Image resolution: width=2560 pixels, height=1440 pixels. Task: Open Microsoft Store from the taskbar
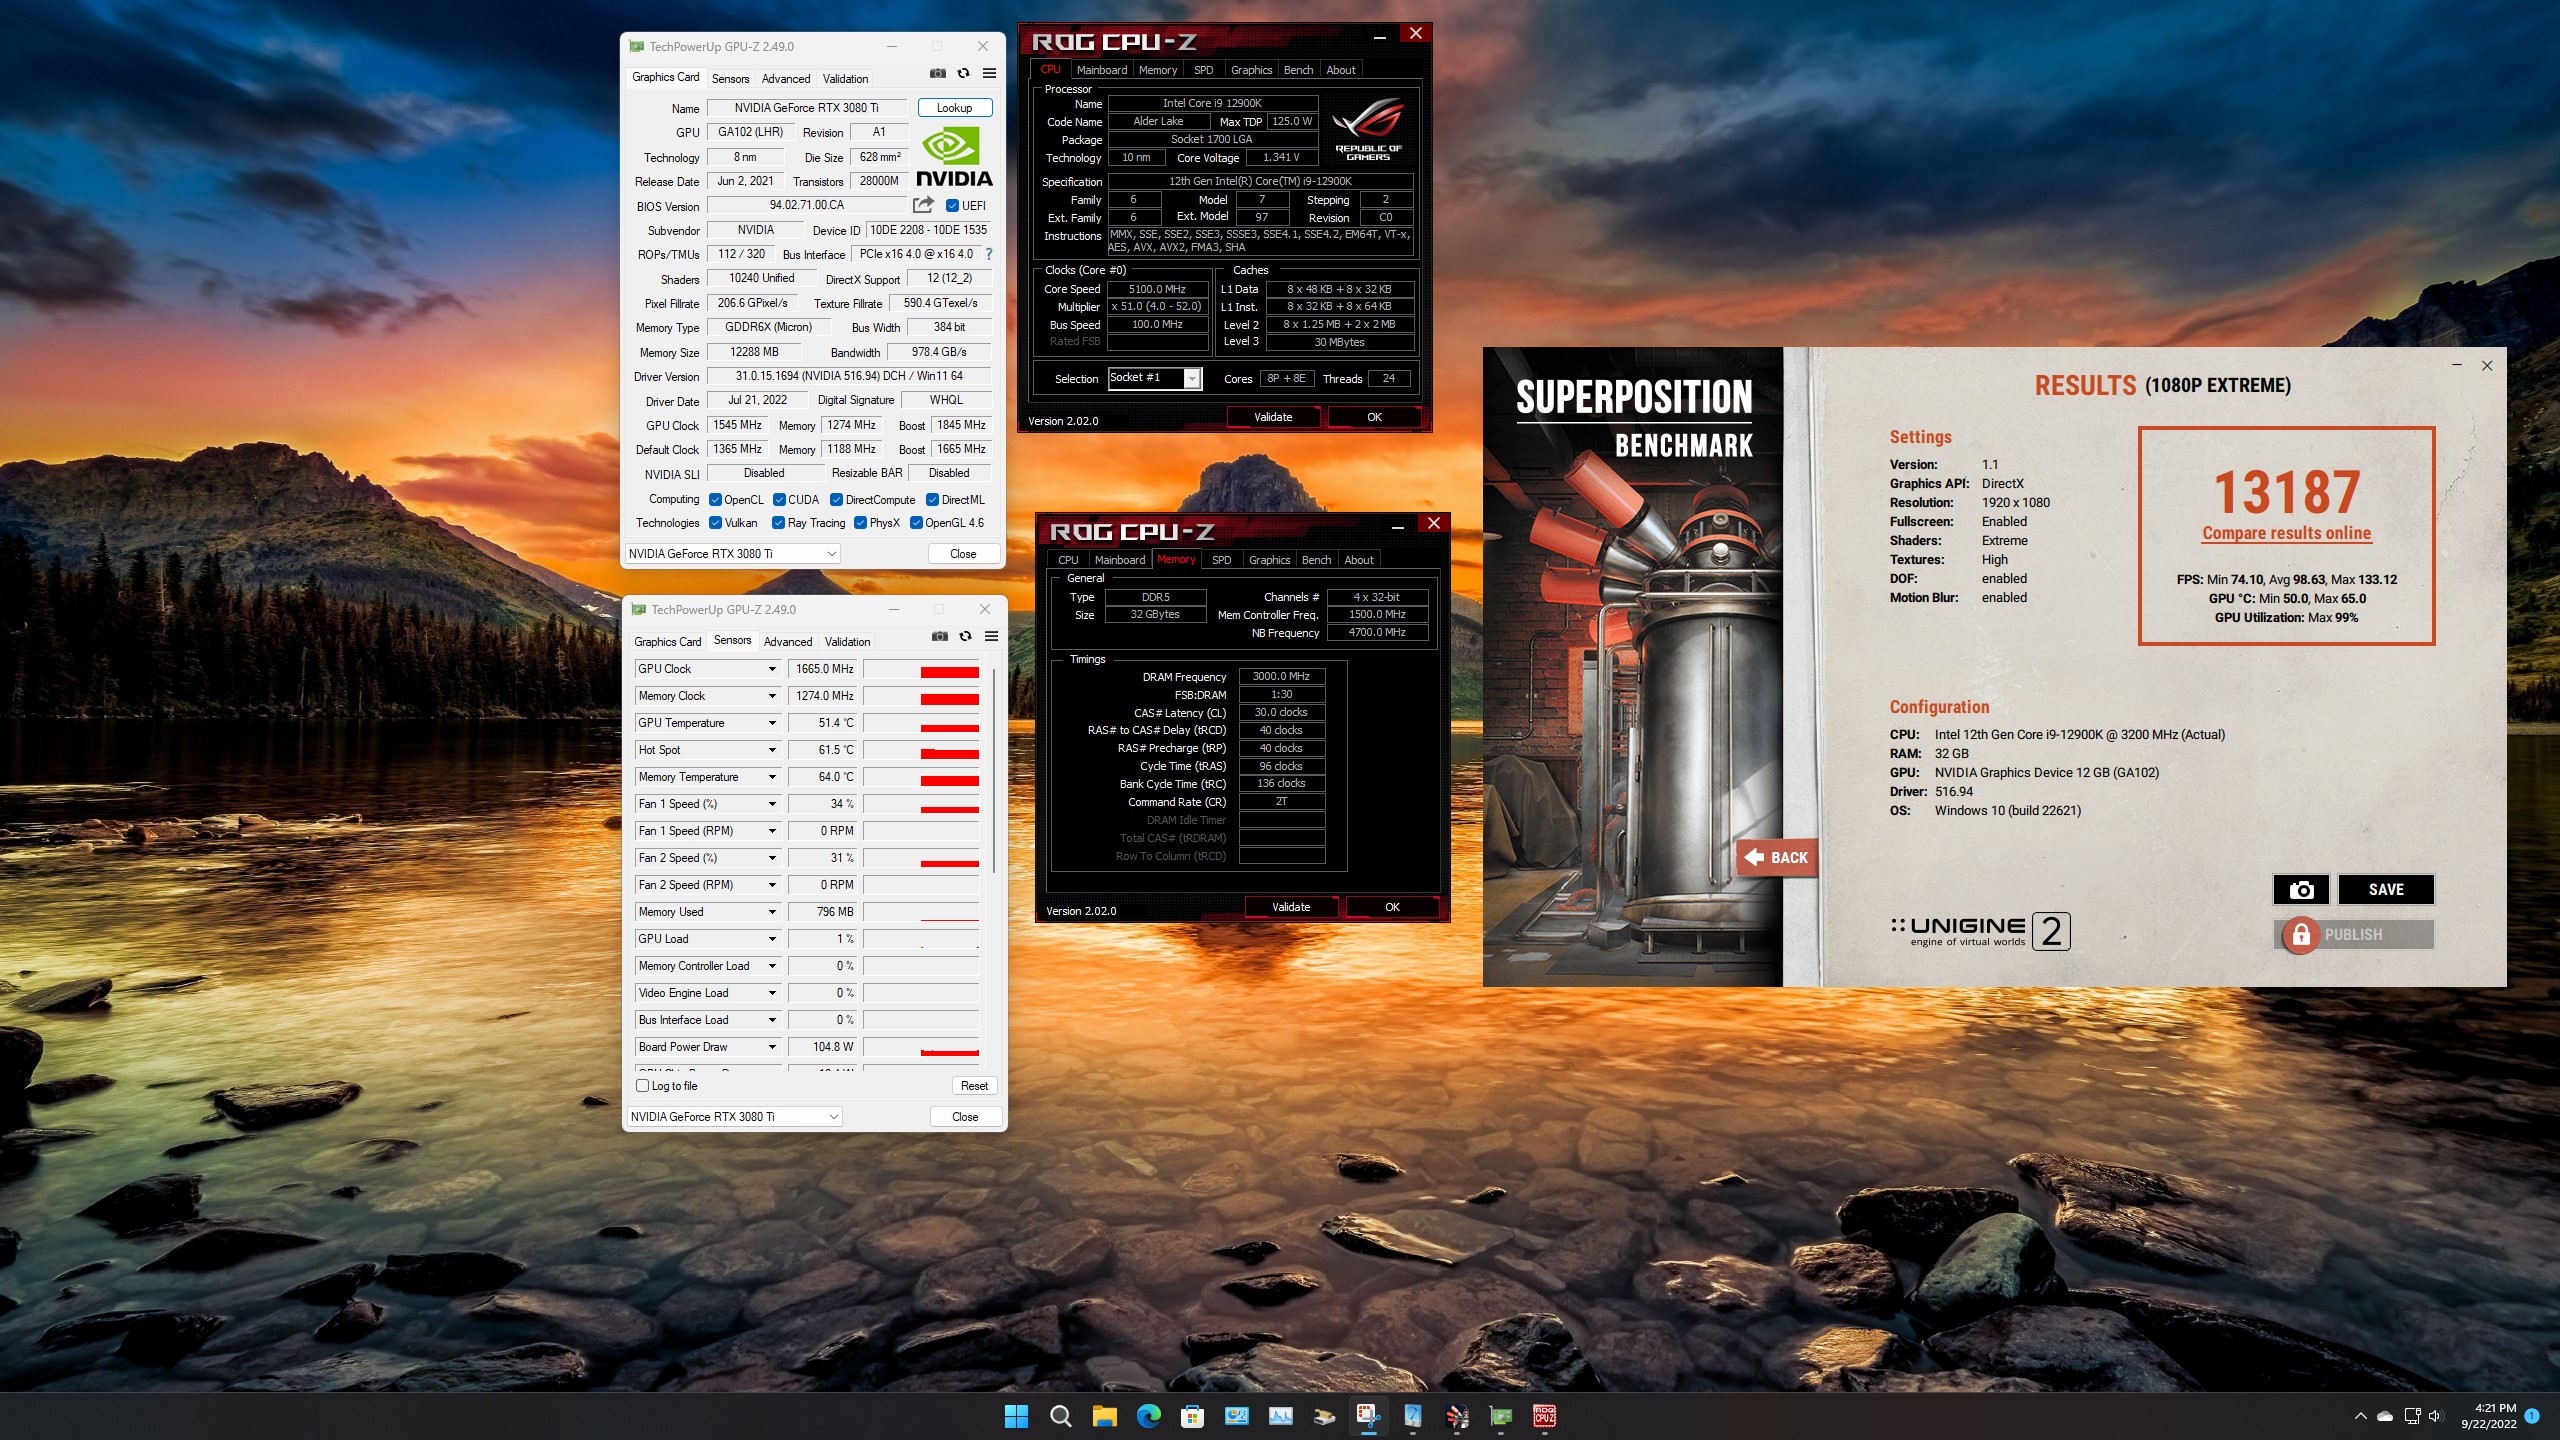tap(1192, 1416)
